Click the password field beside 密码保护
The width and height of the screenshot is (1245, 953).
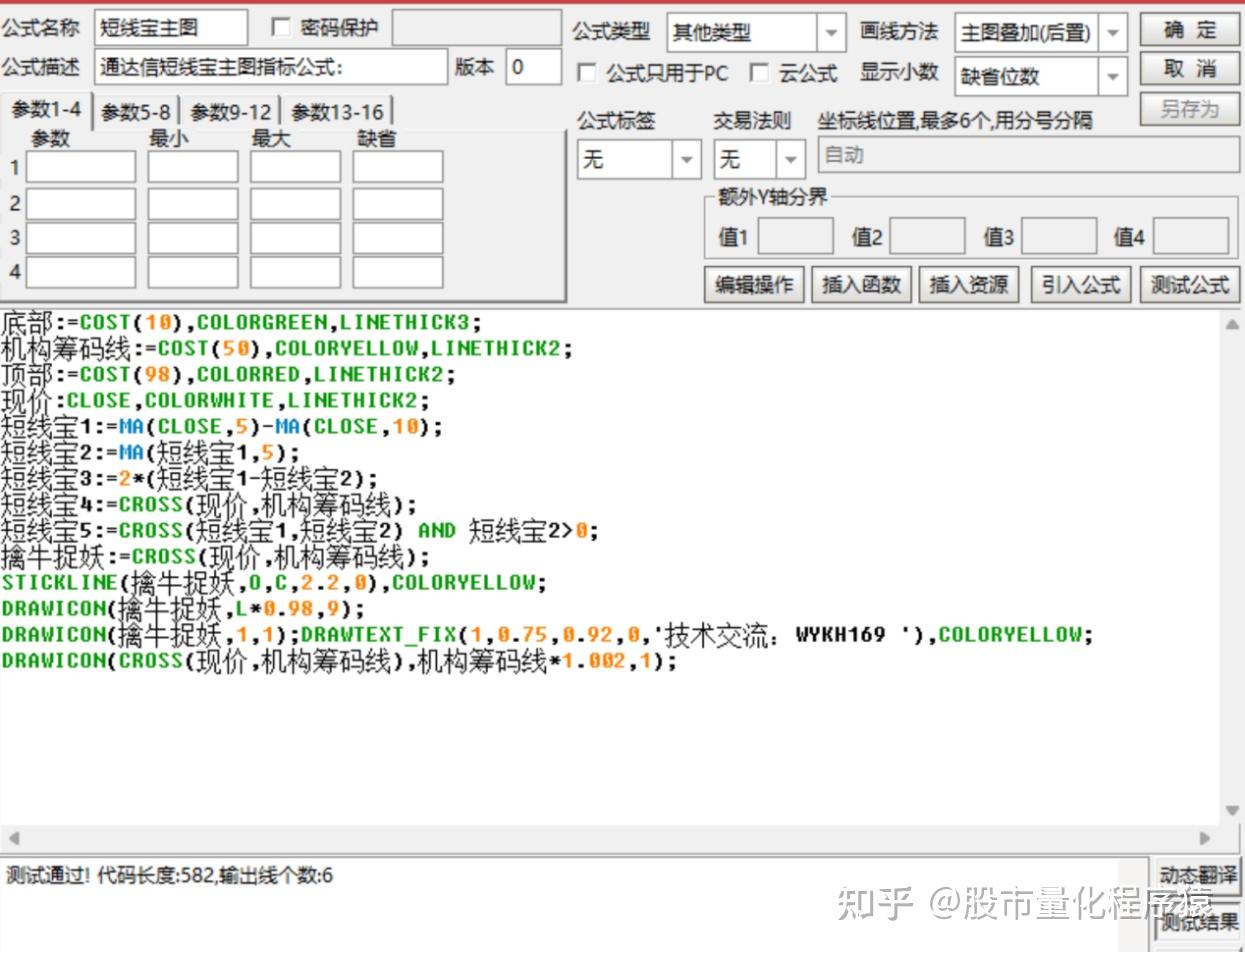point(476,28)
